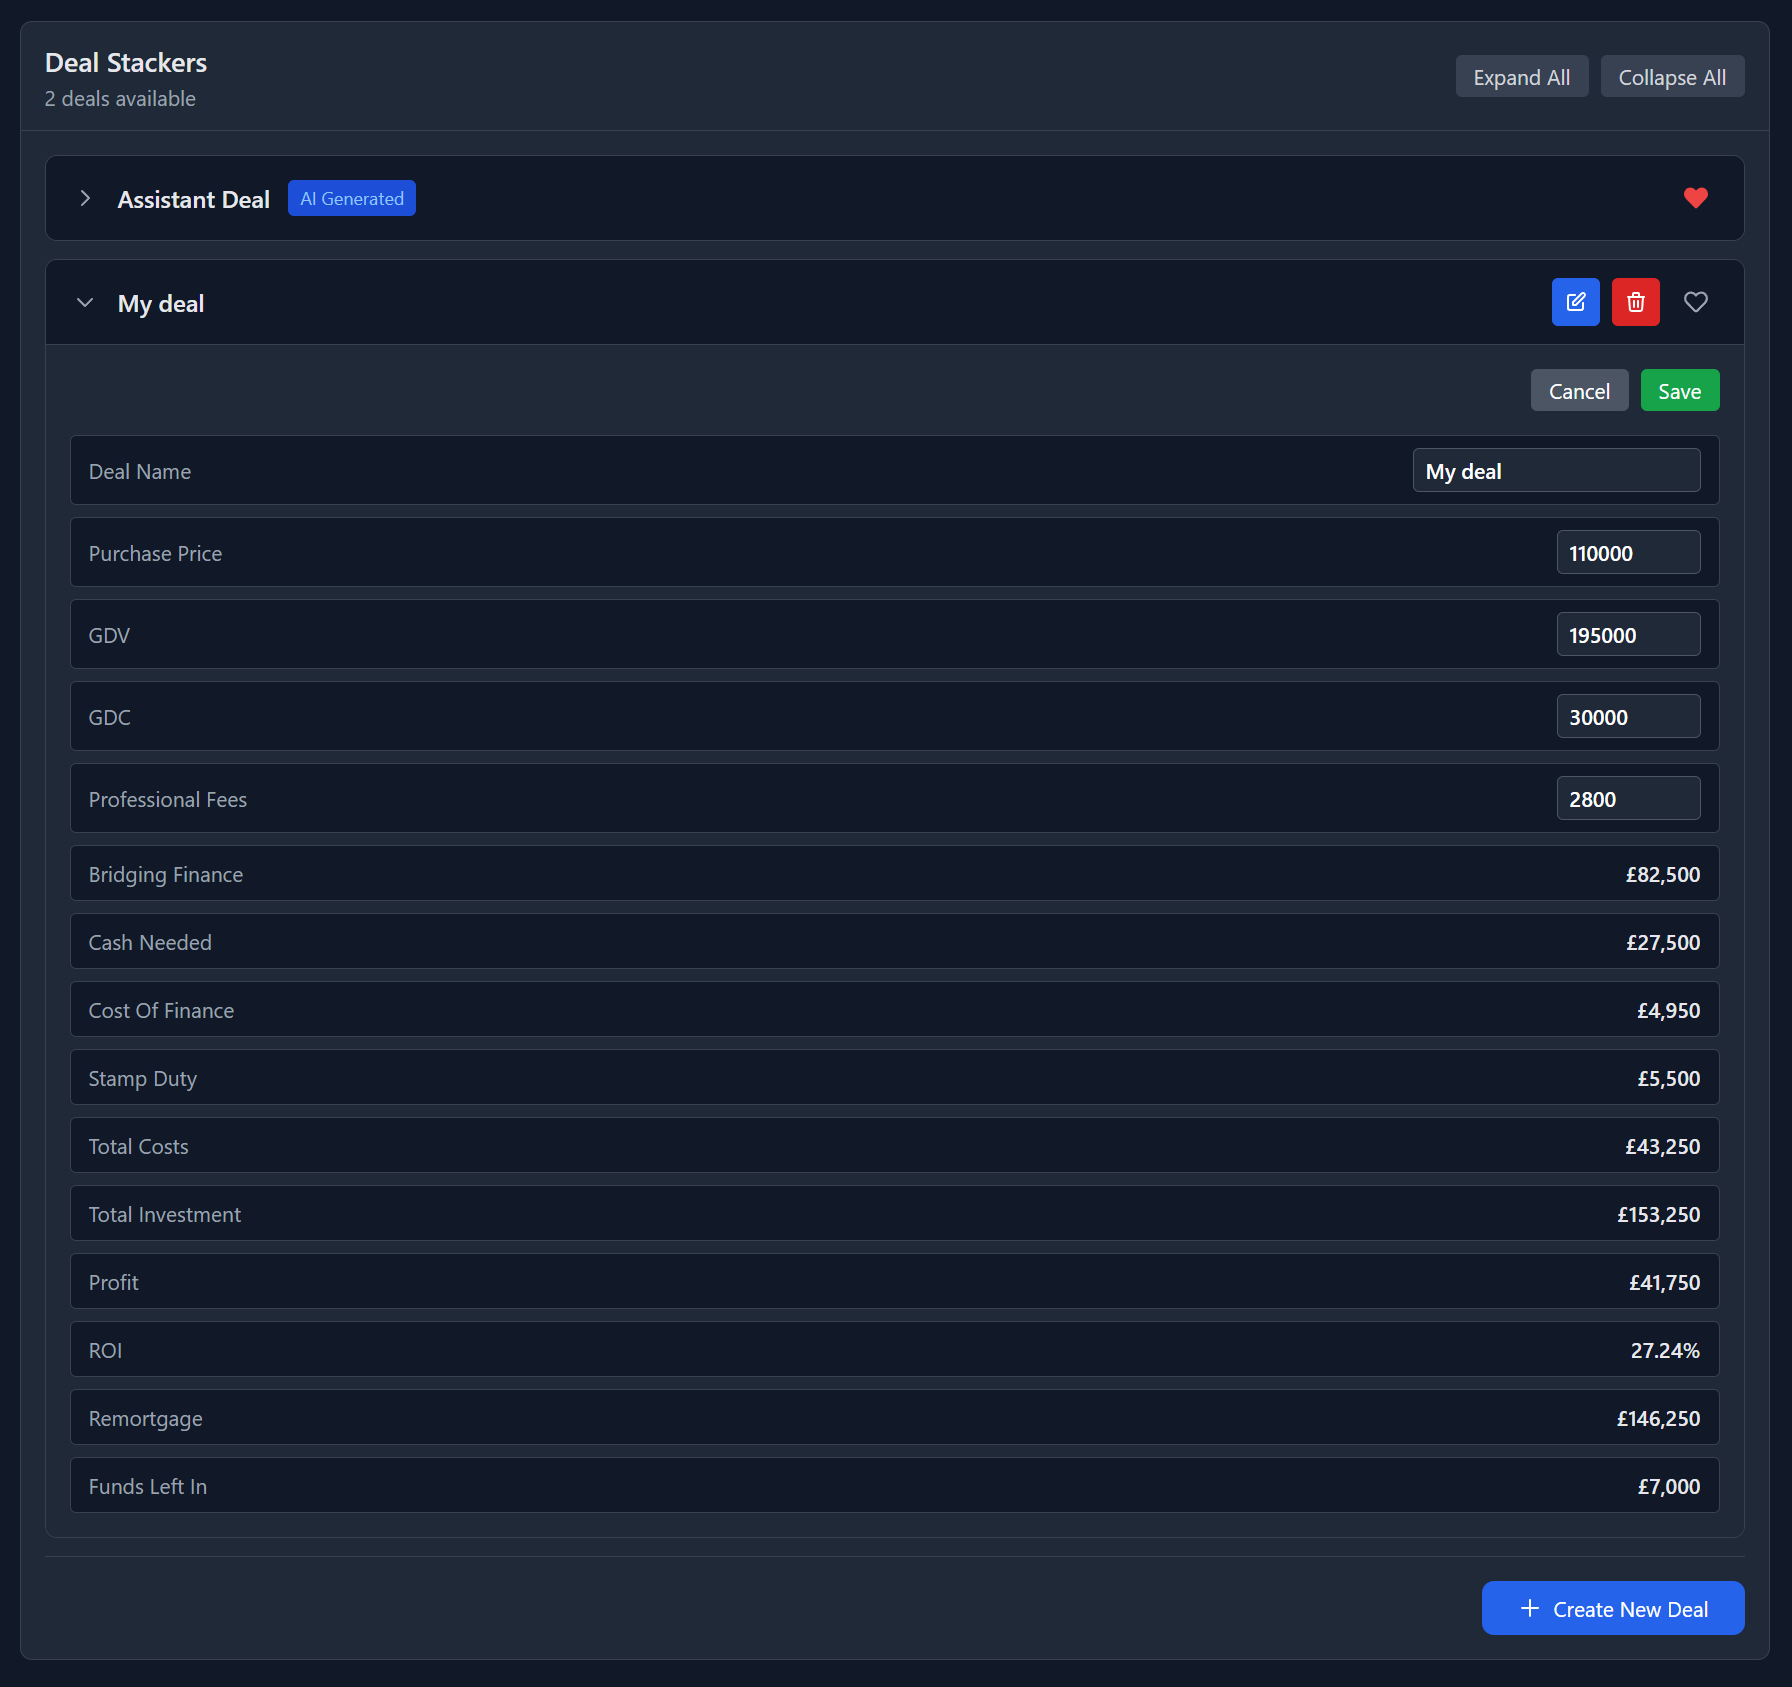Click the Expand All button

[1521, 77]
